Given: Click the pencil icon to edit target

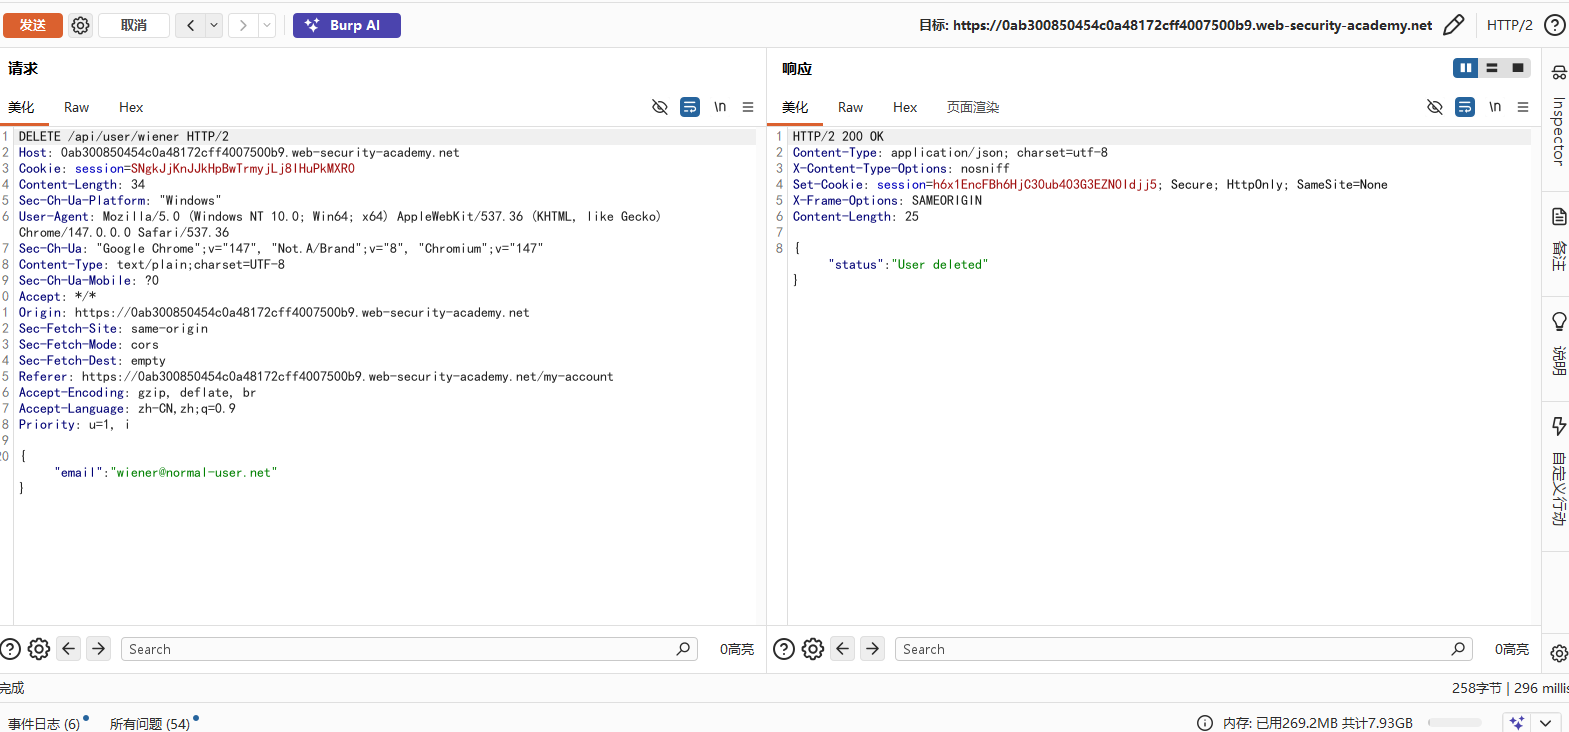Looking at the screenshot, I should click(x=1454, y=25).
